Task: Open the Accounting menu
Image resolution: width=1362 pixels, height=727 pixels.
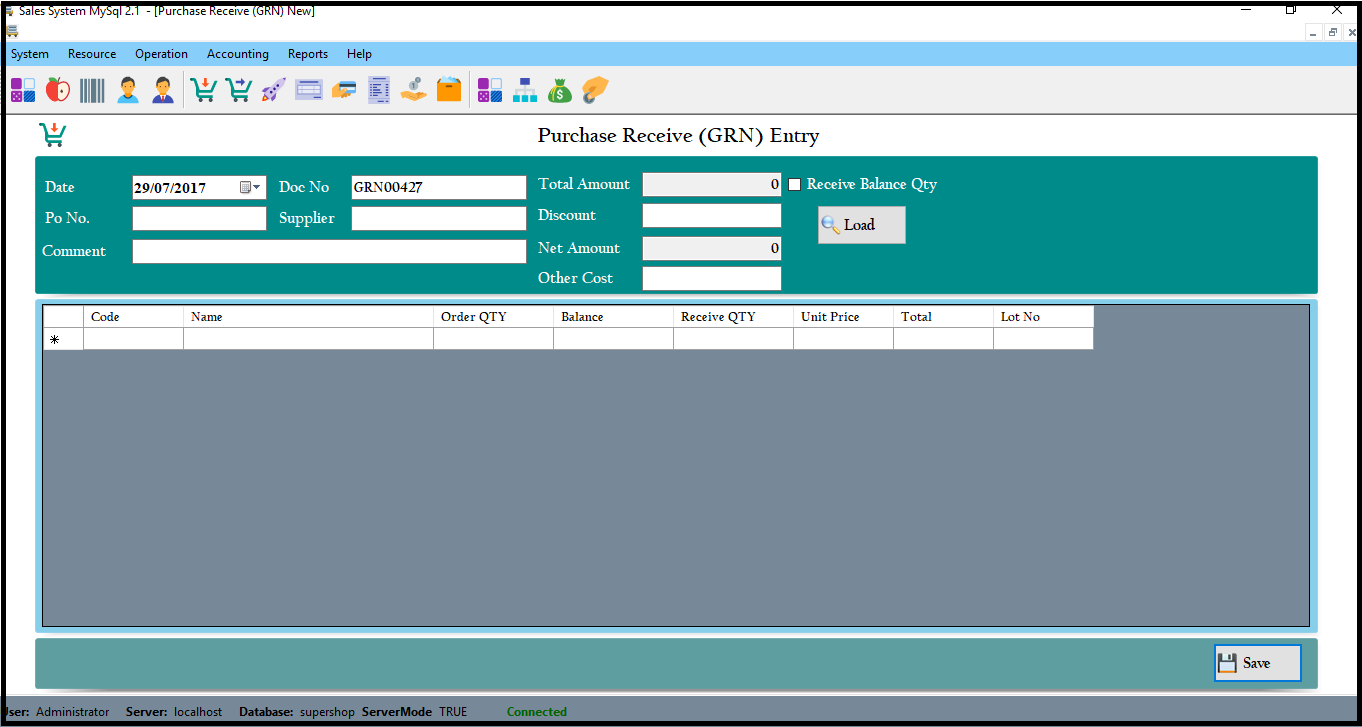Action: (x=237, y=54)
